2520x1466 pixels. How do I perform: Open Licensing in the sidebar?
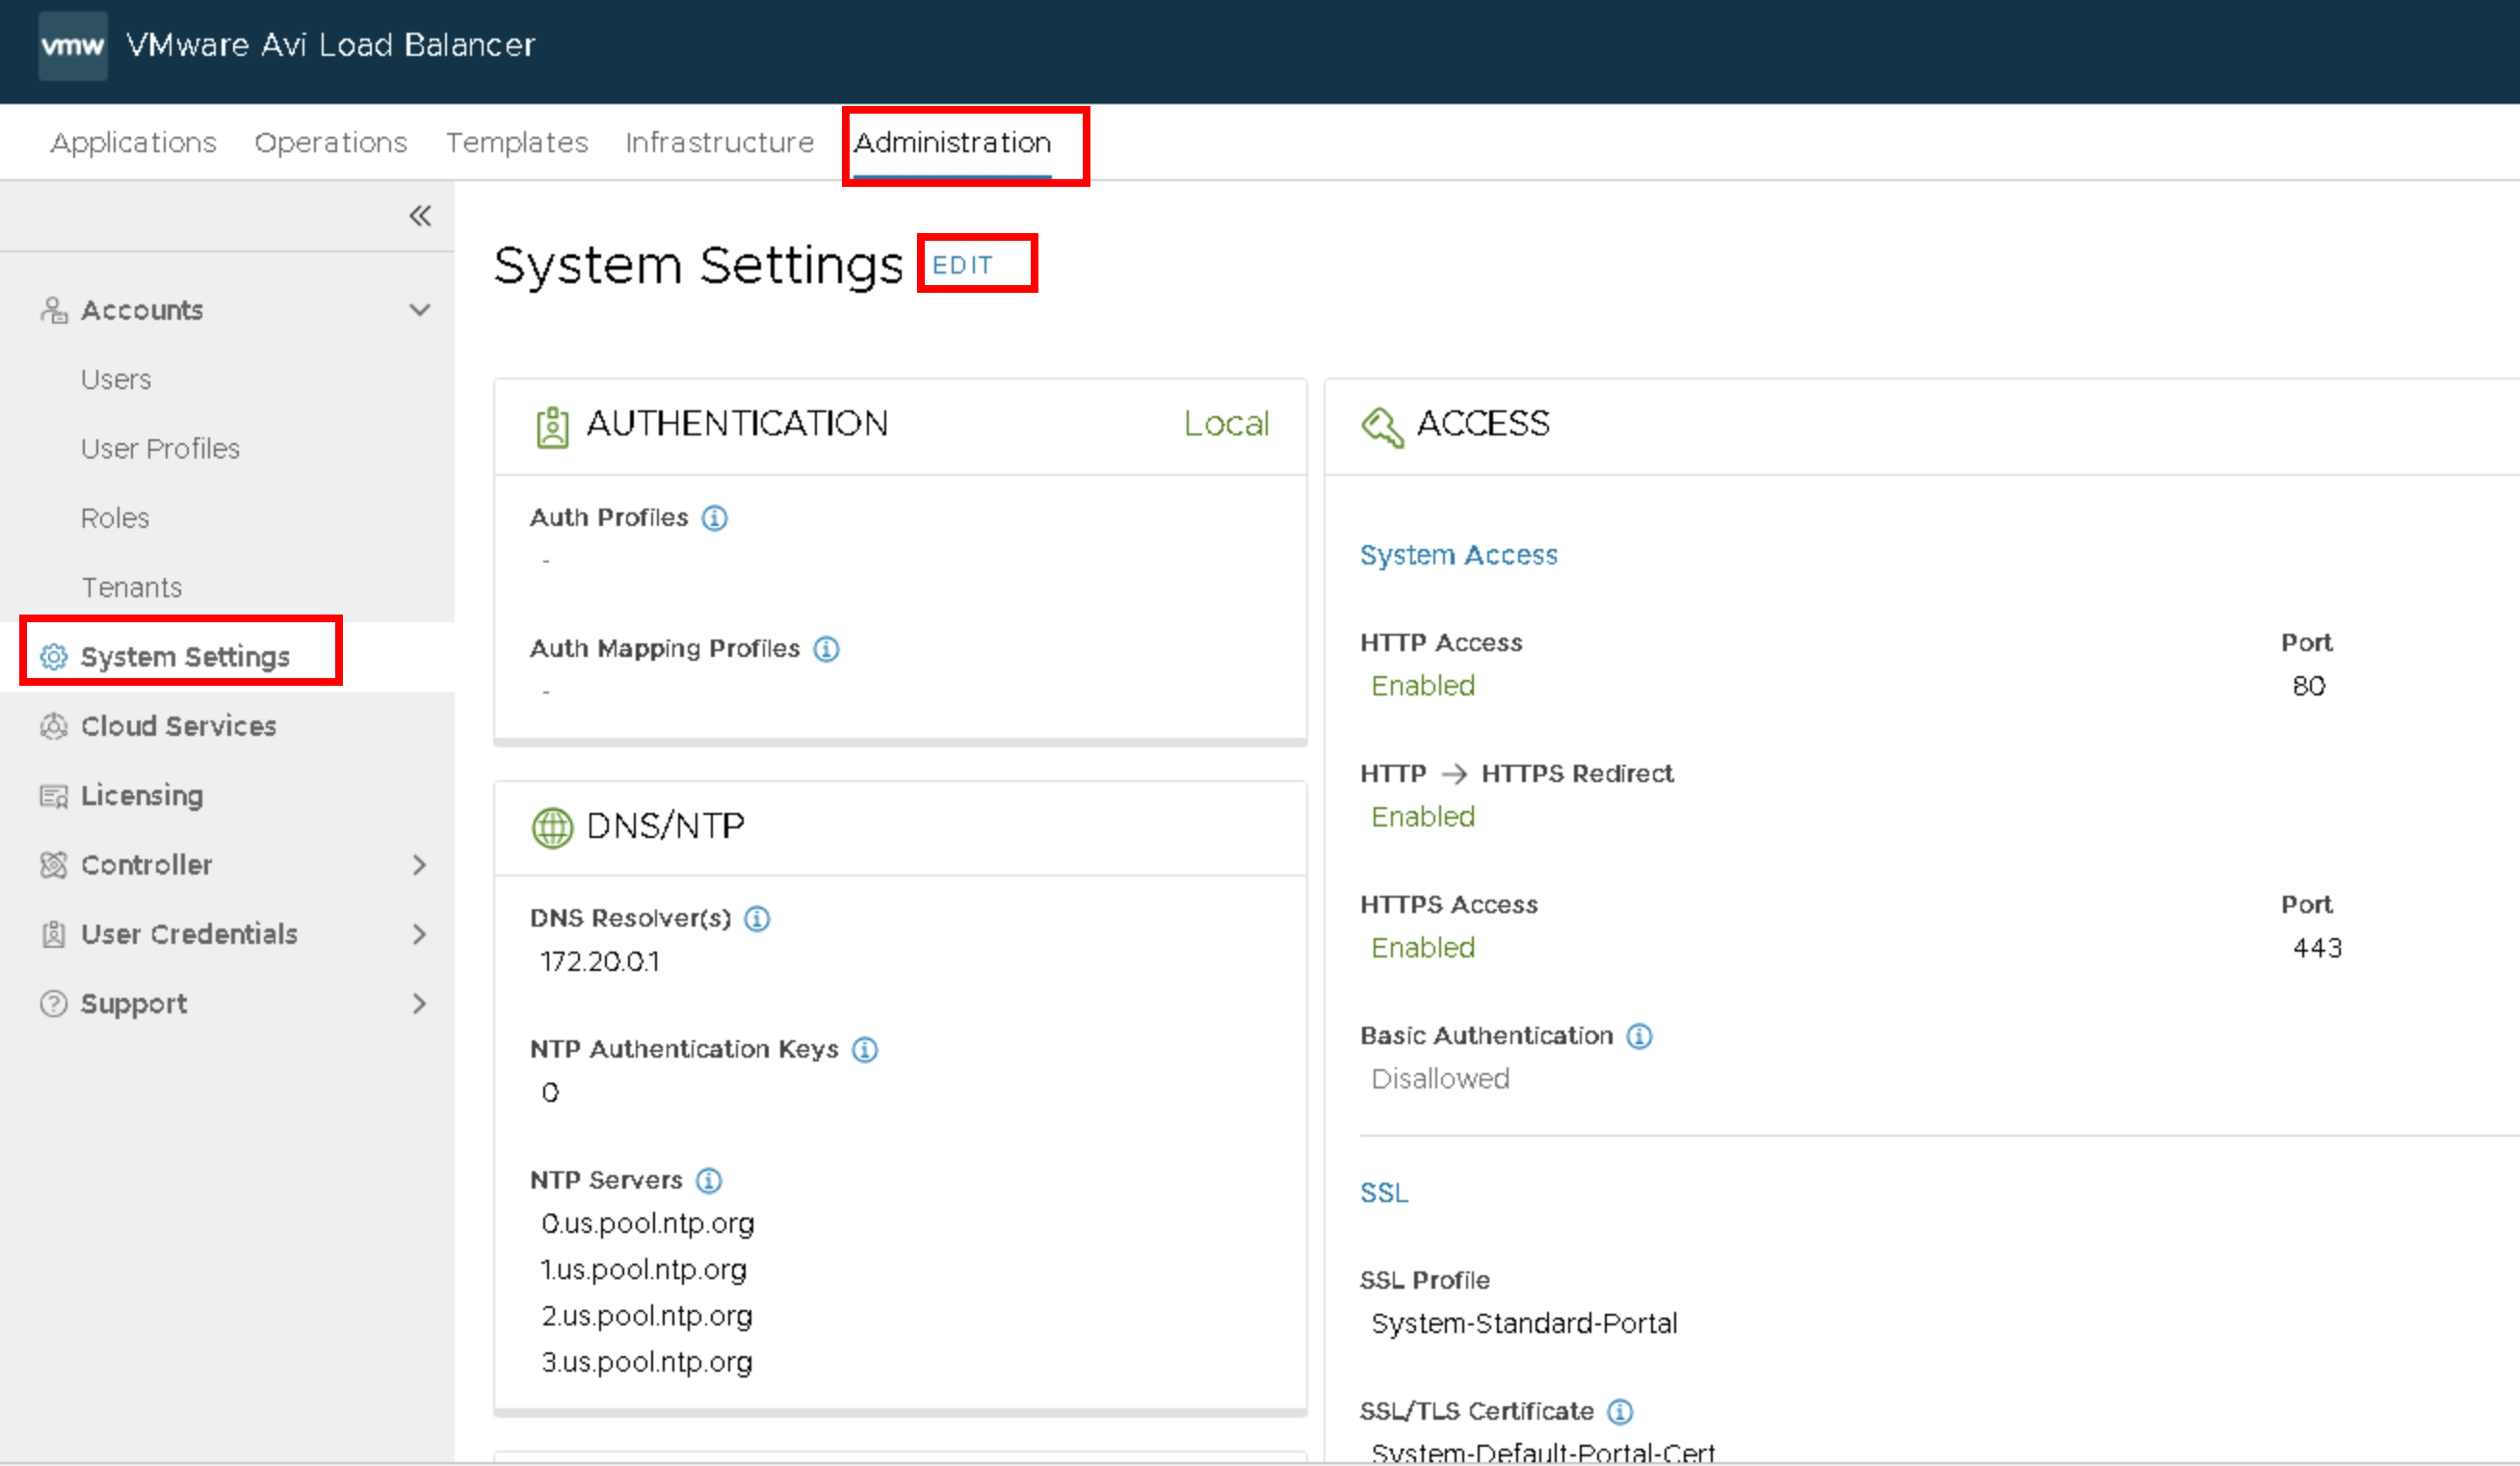click(142, 796)
